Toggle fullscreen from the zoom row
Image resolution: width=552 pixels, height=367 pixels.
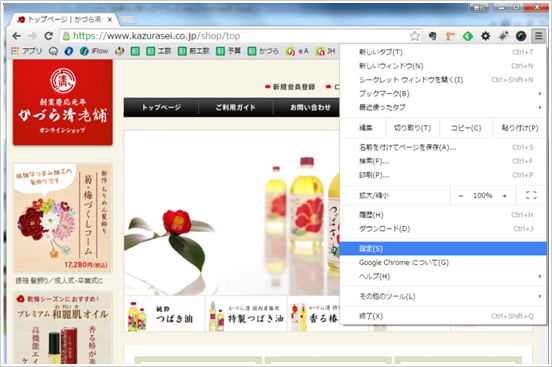531,195
